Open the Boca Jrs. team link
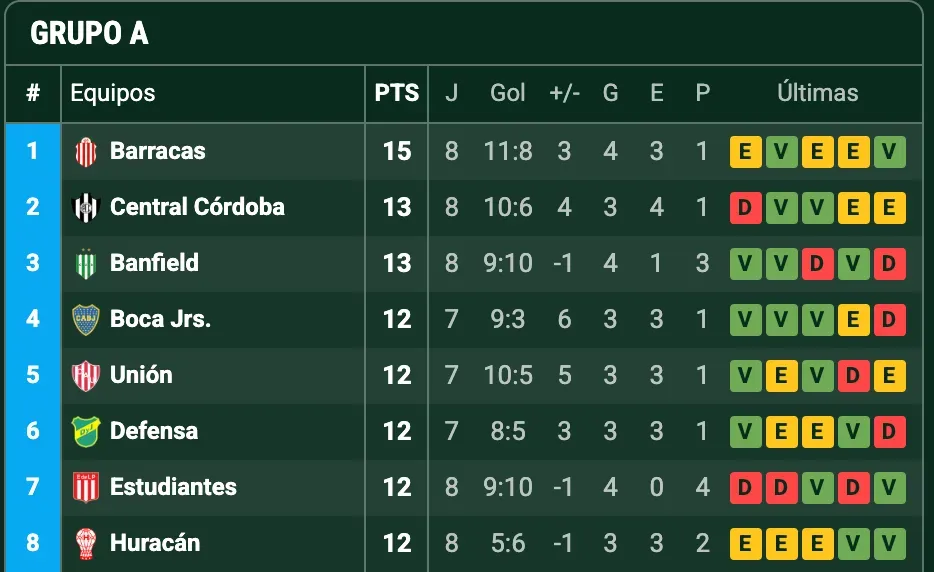This screenshot has height=572, width=934. [160, 319]
